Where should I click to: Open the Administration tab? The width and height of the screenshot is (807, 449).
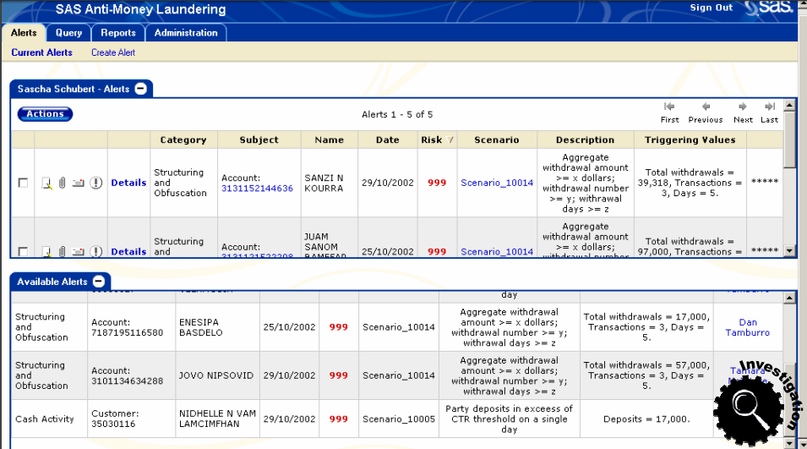click(x=186, y=33)
